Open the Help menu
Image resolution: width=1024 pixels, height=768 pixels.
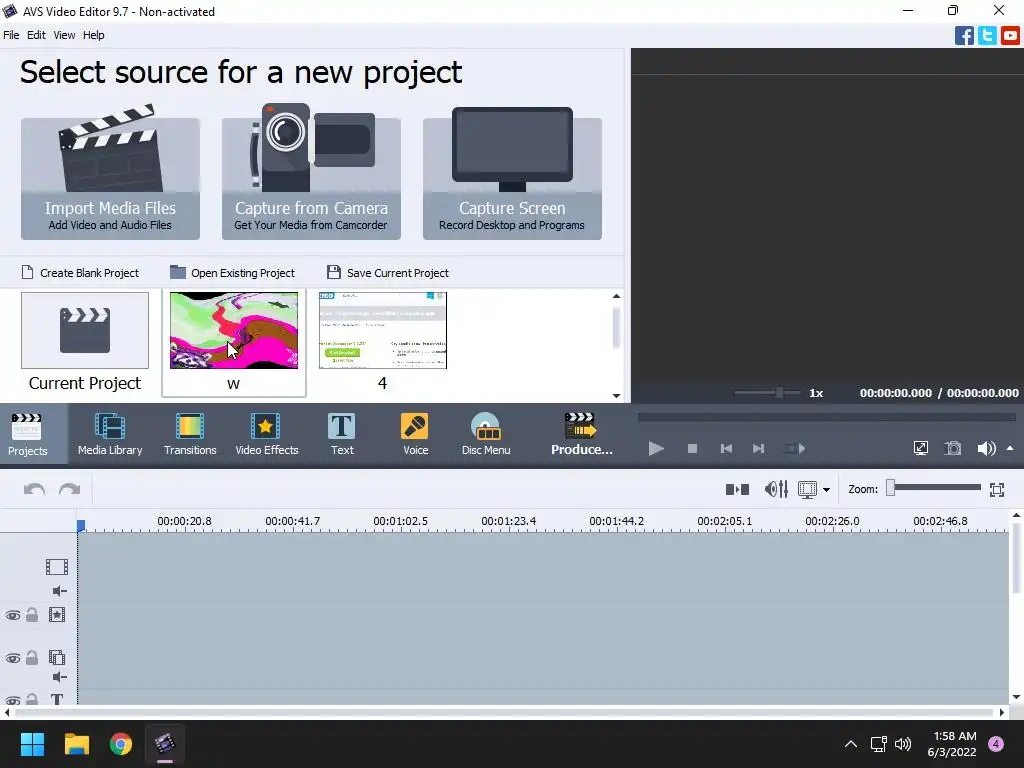(93, 35)
